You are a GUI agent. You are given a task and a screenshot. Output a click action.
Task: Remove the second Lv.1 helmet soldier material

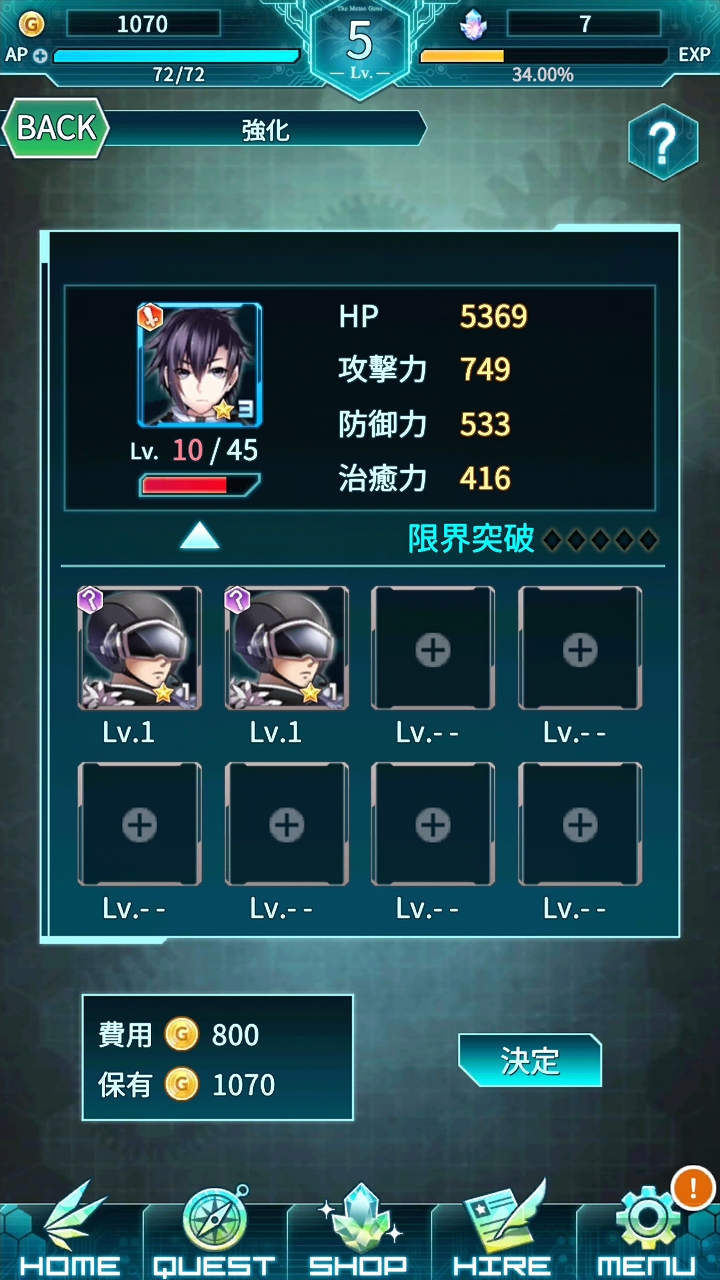(x=287, y=648)
